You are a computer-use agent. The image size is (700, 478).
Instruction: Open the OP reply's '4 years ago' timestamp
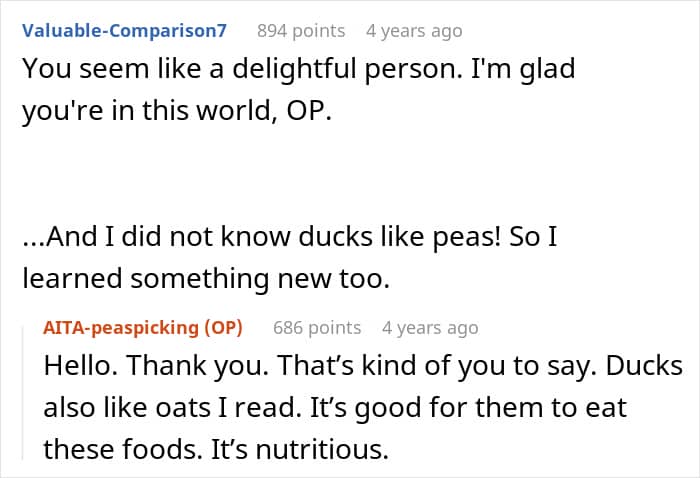click(430, 327)
